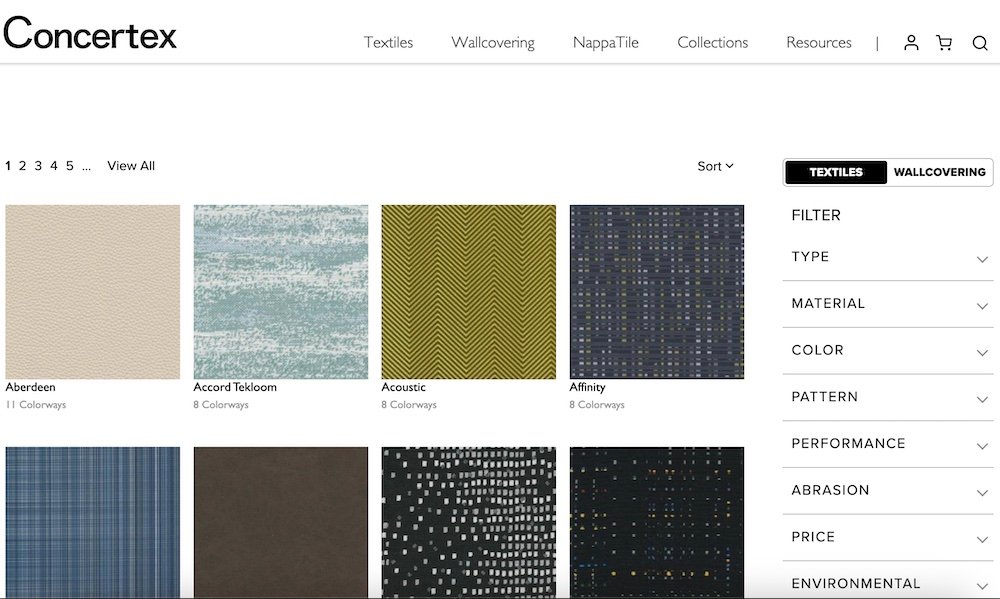
Task: Click the pagination ellipsis for more pages
Action: 86,167
